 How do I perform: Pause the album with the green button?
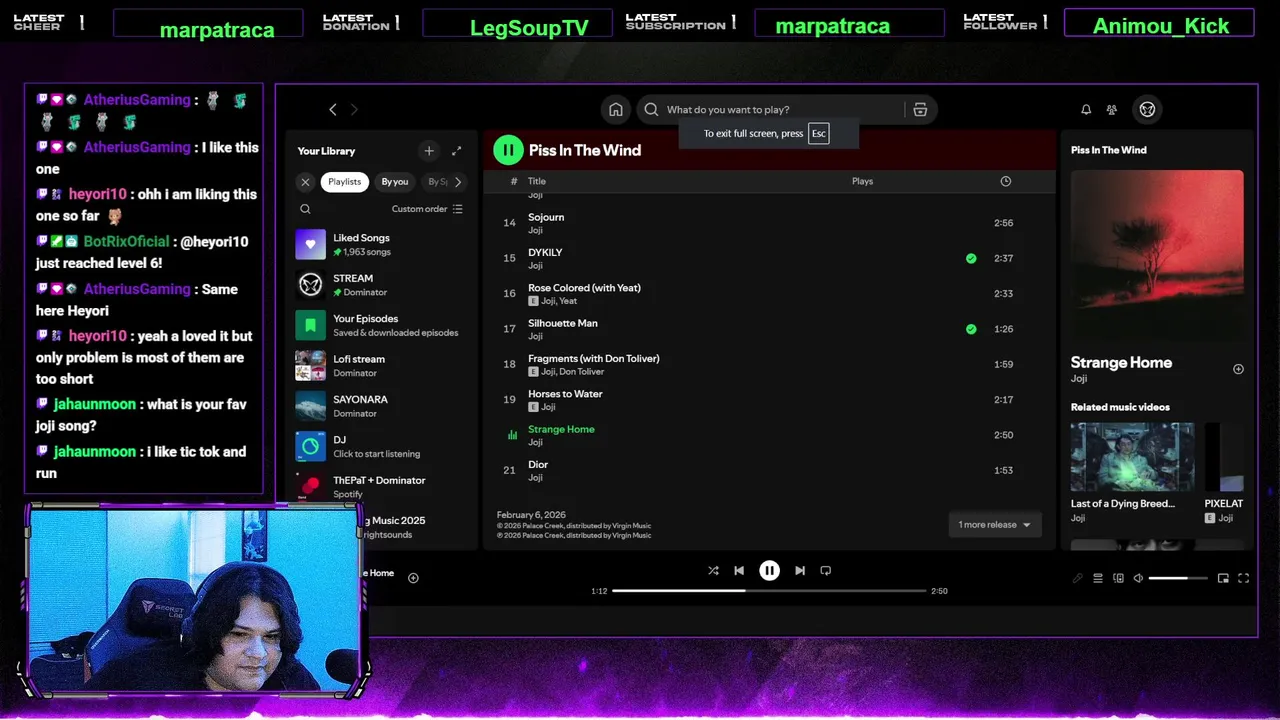[x=508, y=150]
